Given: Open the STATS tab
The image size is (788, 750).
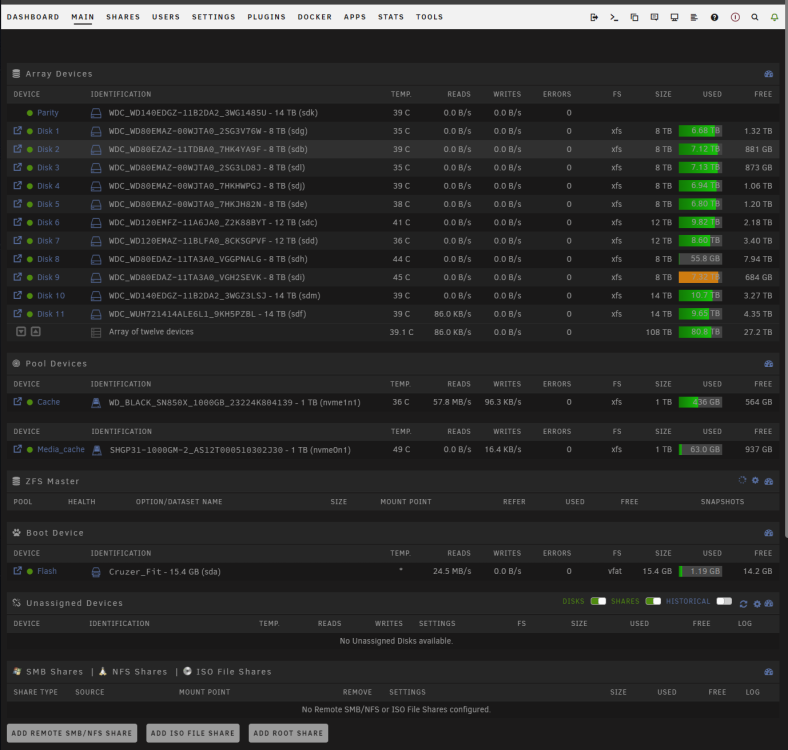Looking at the screenshot, I should tap(391, 17).
